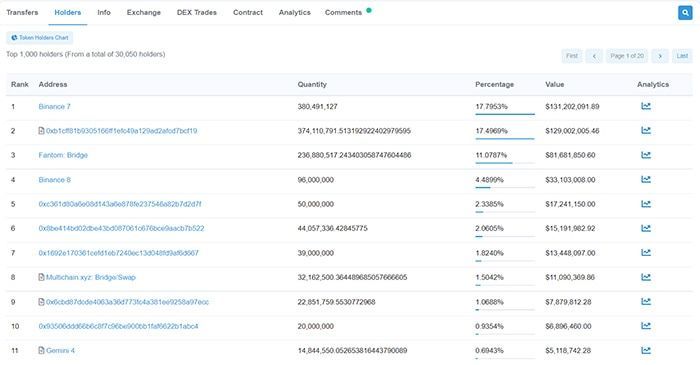Click quantity value 39,000,000
Screen dimensions: 700x365
316,253
